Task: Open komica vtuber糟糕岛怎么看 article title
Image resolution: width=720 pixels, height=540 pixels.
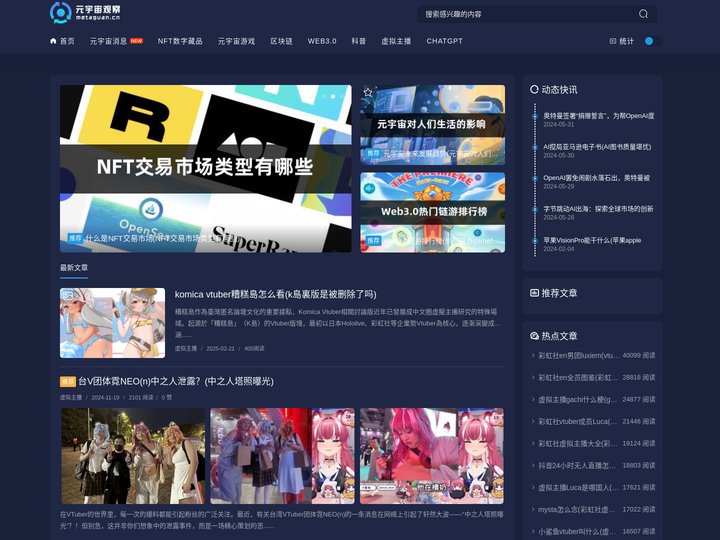Action: (276, 294)
